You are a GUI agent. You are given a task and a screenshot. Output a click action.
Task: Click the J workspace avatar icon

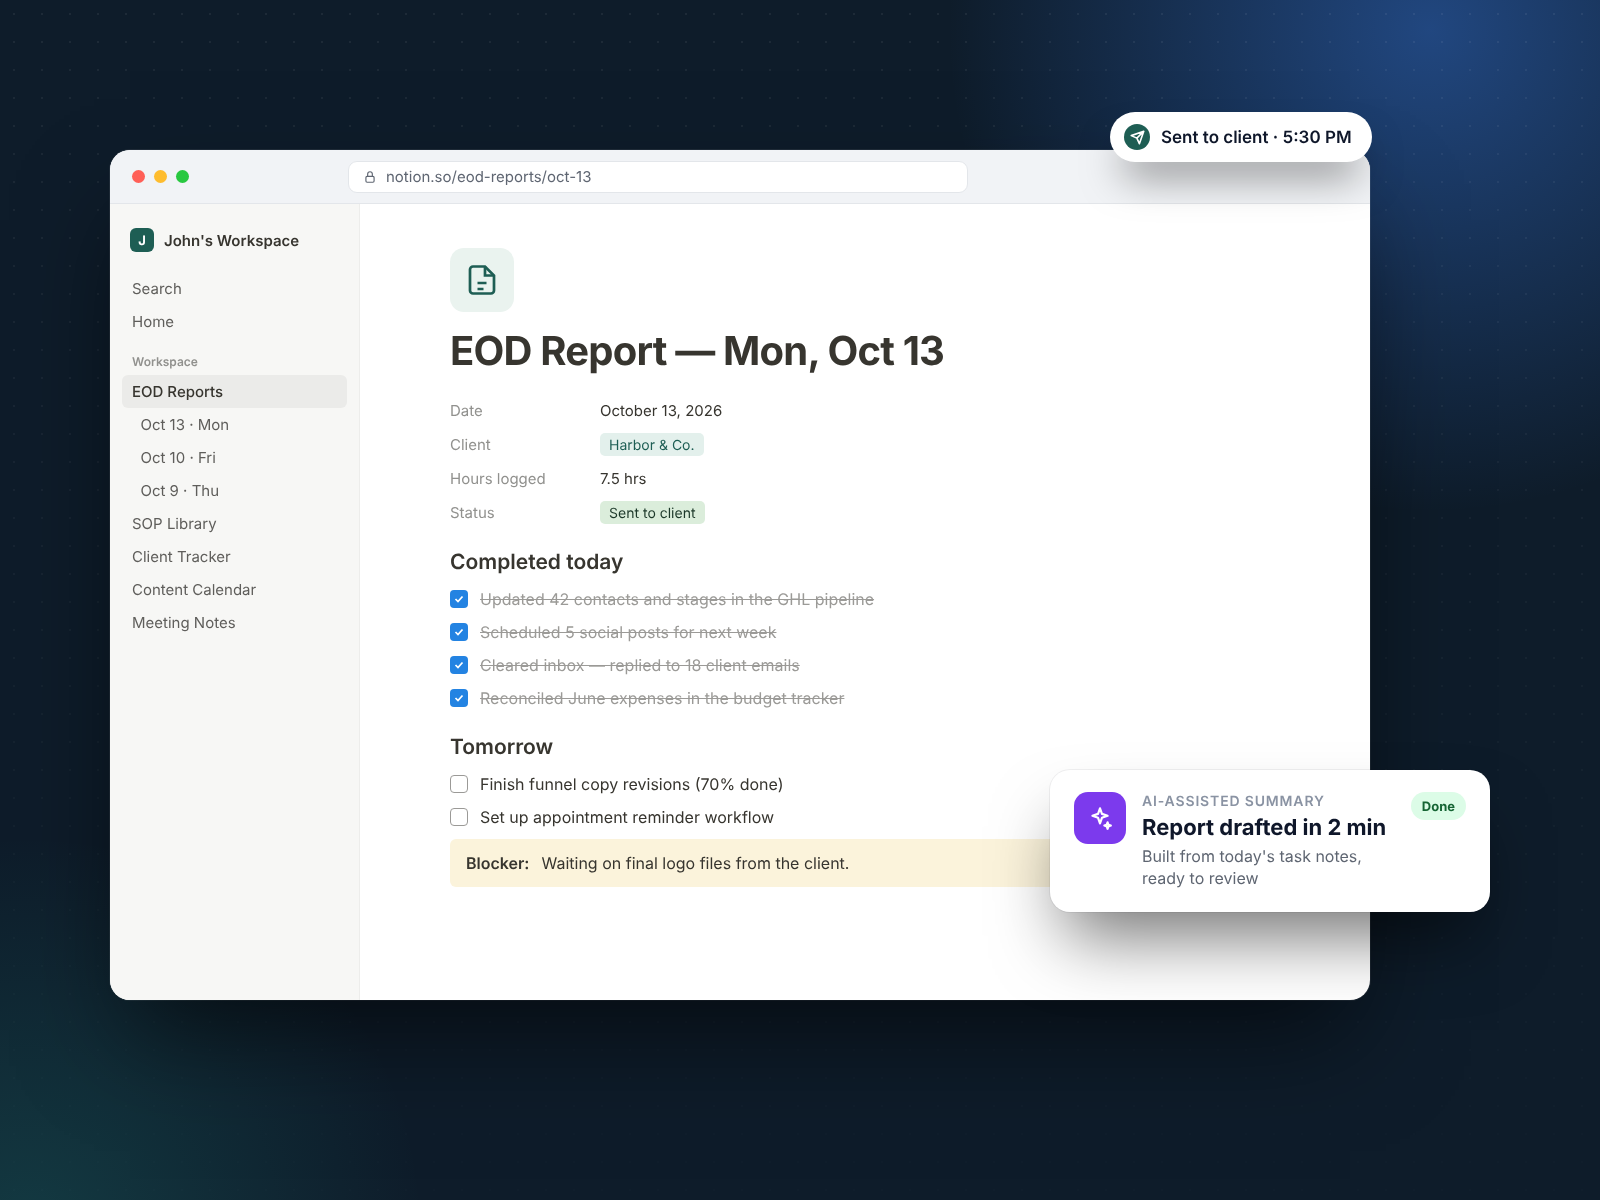(142, 240)
